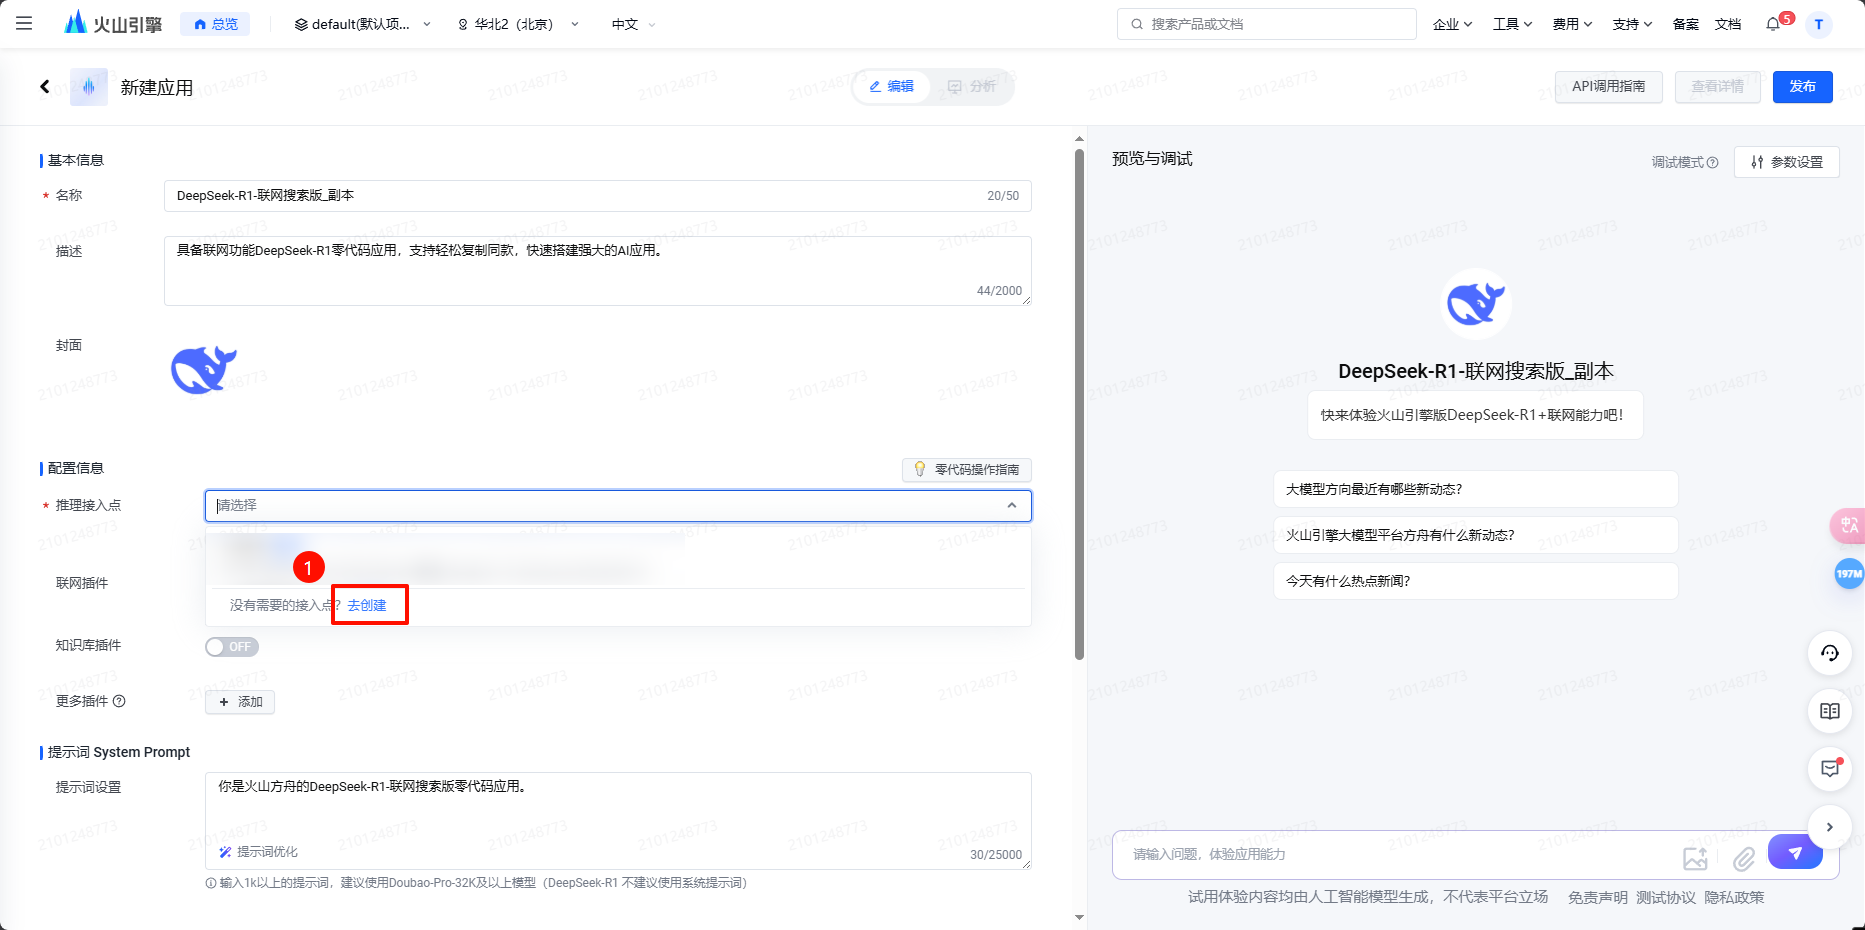This screenshot has height=930, width=1865.
Task: Switch to the 分析 tab
Action: pos(972,87)
